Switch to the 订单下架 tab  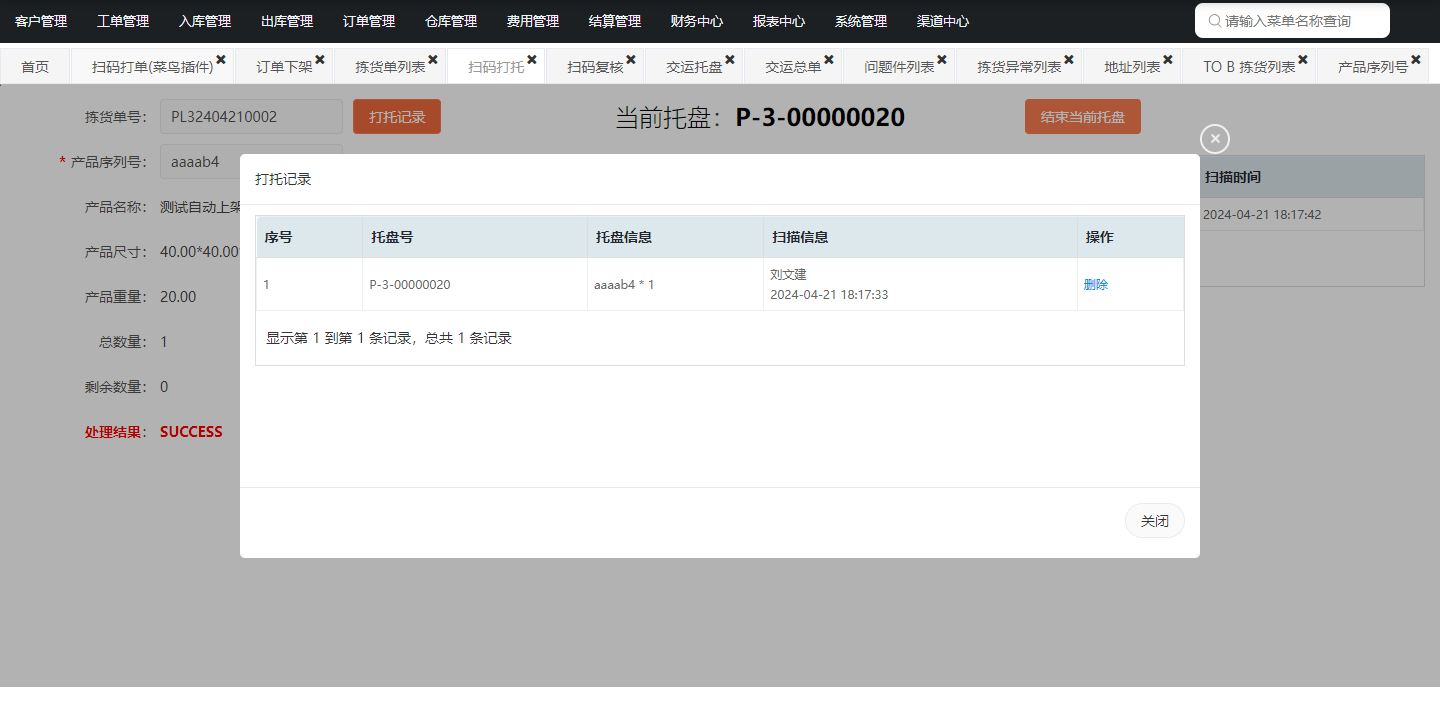point(284,67)
